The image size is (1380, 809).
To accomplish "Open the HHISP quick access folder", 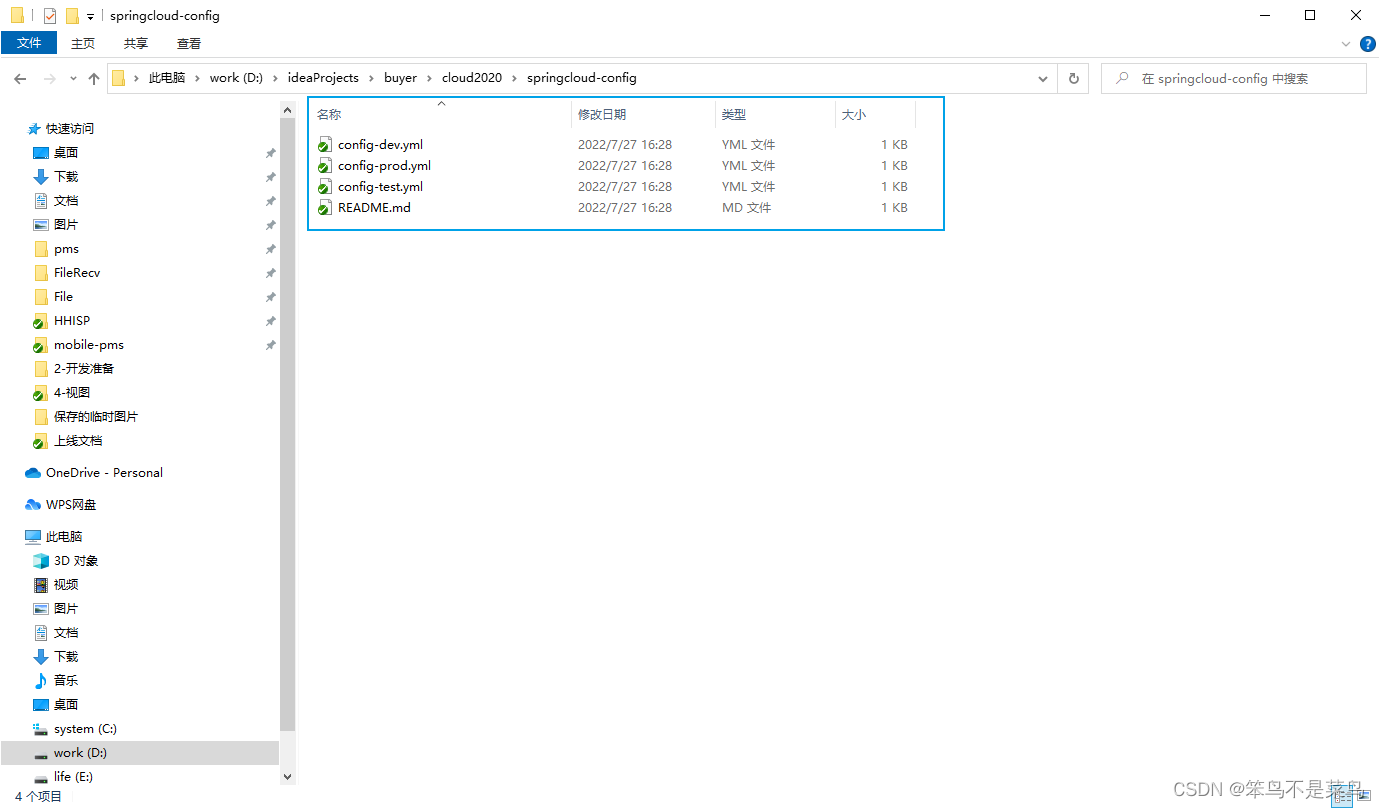I will click(x=72, y=321).
